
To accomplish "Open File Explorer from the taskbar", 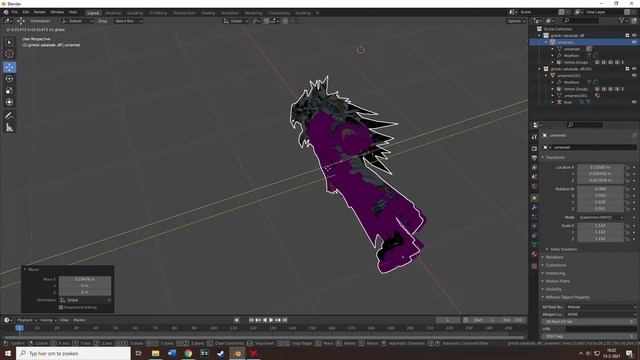I will tap(156, 353).
